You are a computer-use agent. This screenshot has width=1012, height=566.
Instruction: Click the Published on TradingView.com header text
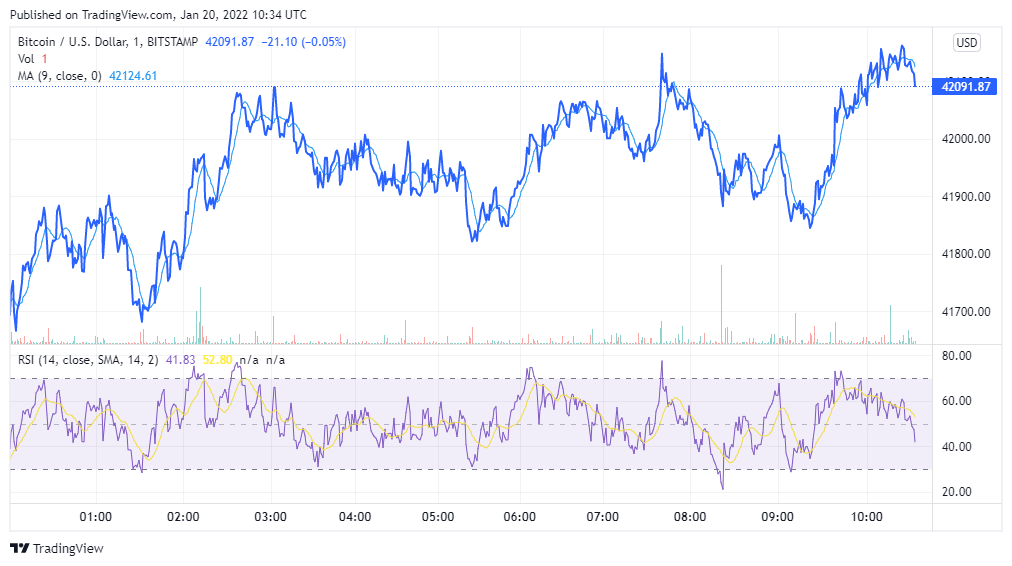click(x=158, y=14)
